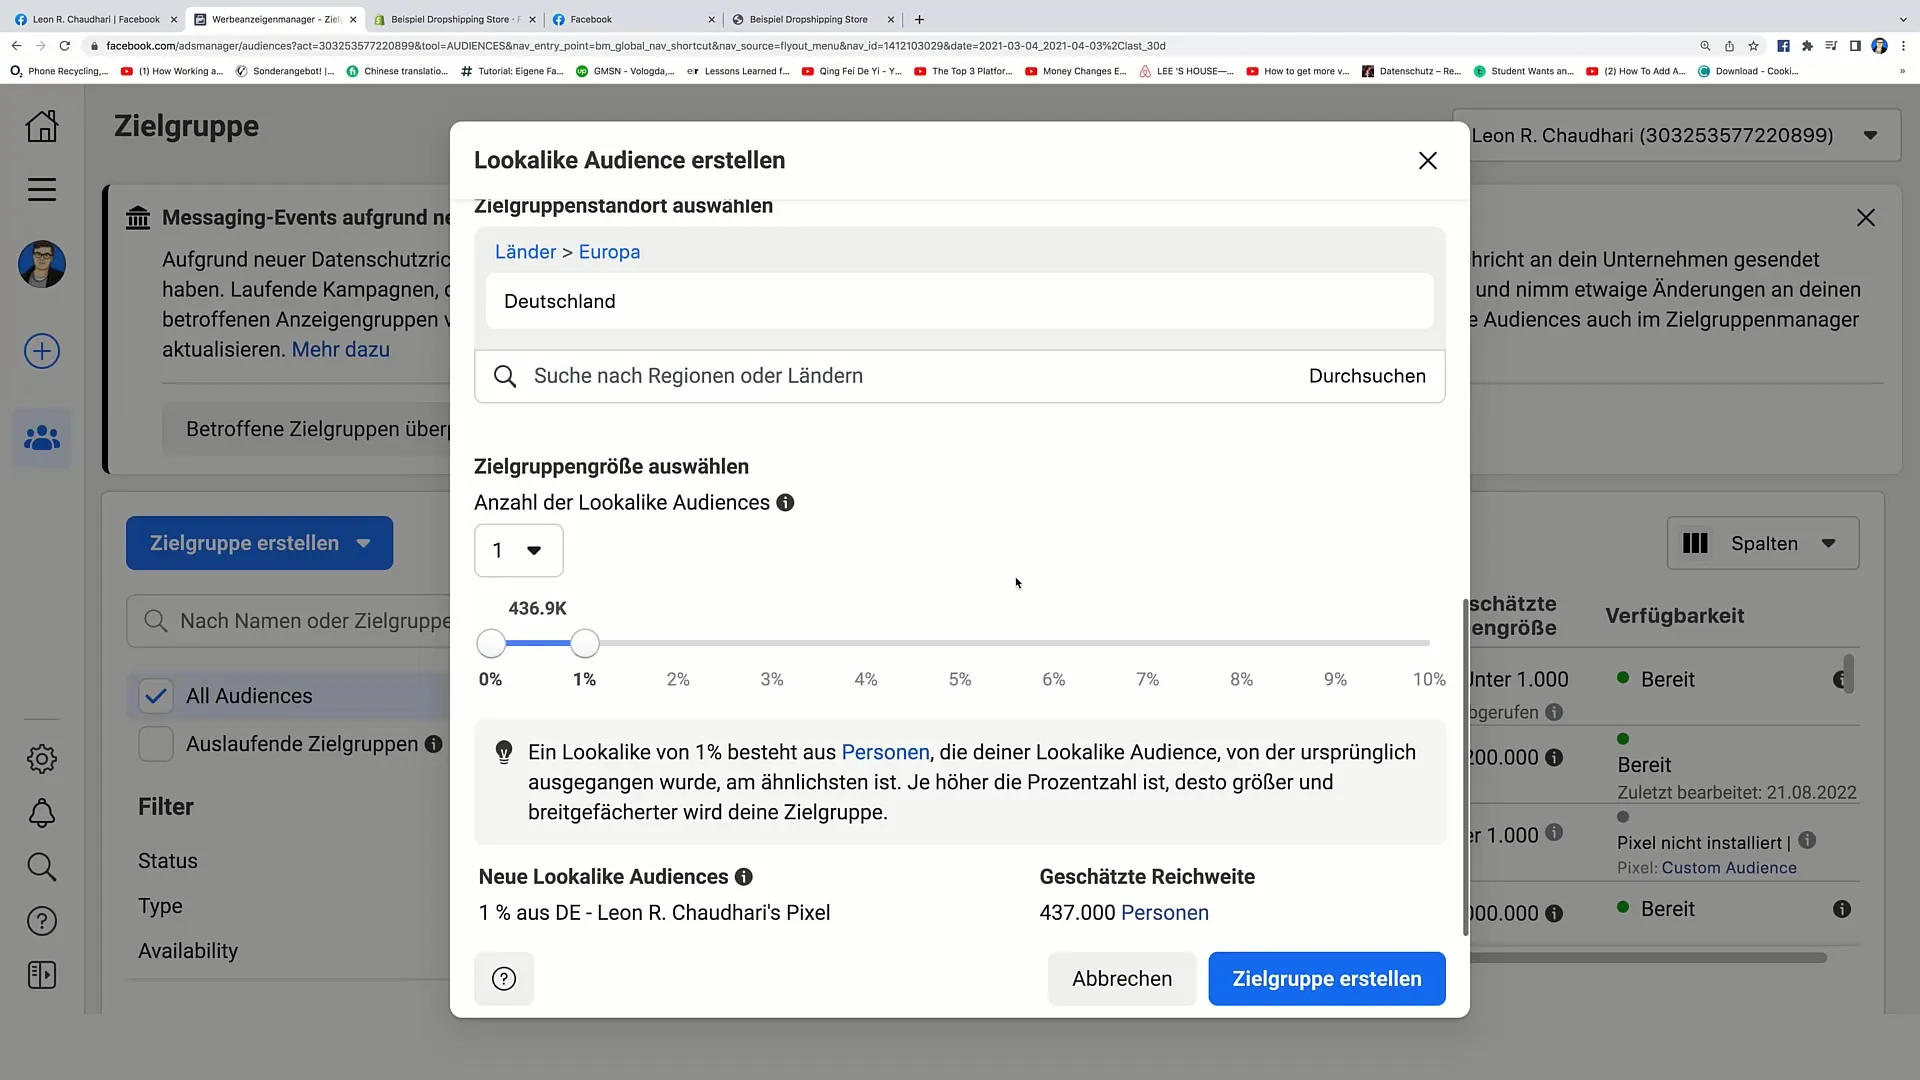Open the Mehr dazu link
The width and height of the screenshot is (1920, 1080).
pyautogui.click(x=341, y=350)
